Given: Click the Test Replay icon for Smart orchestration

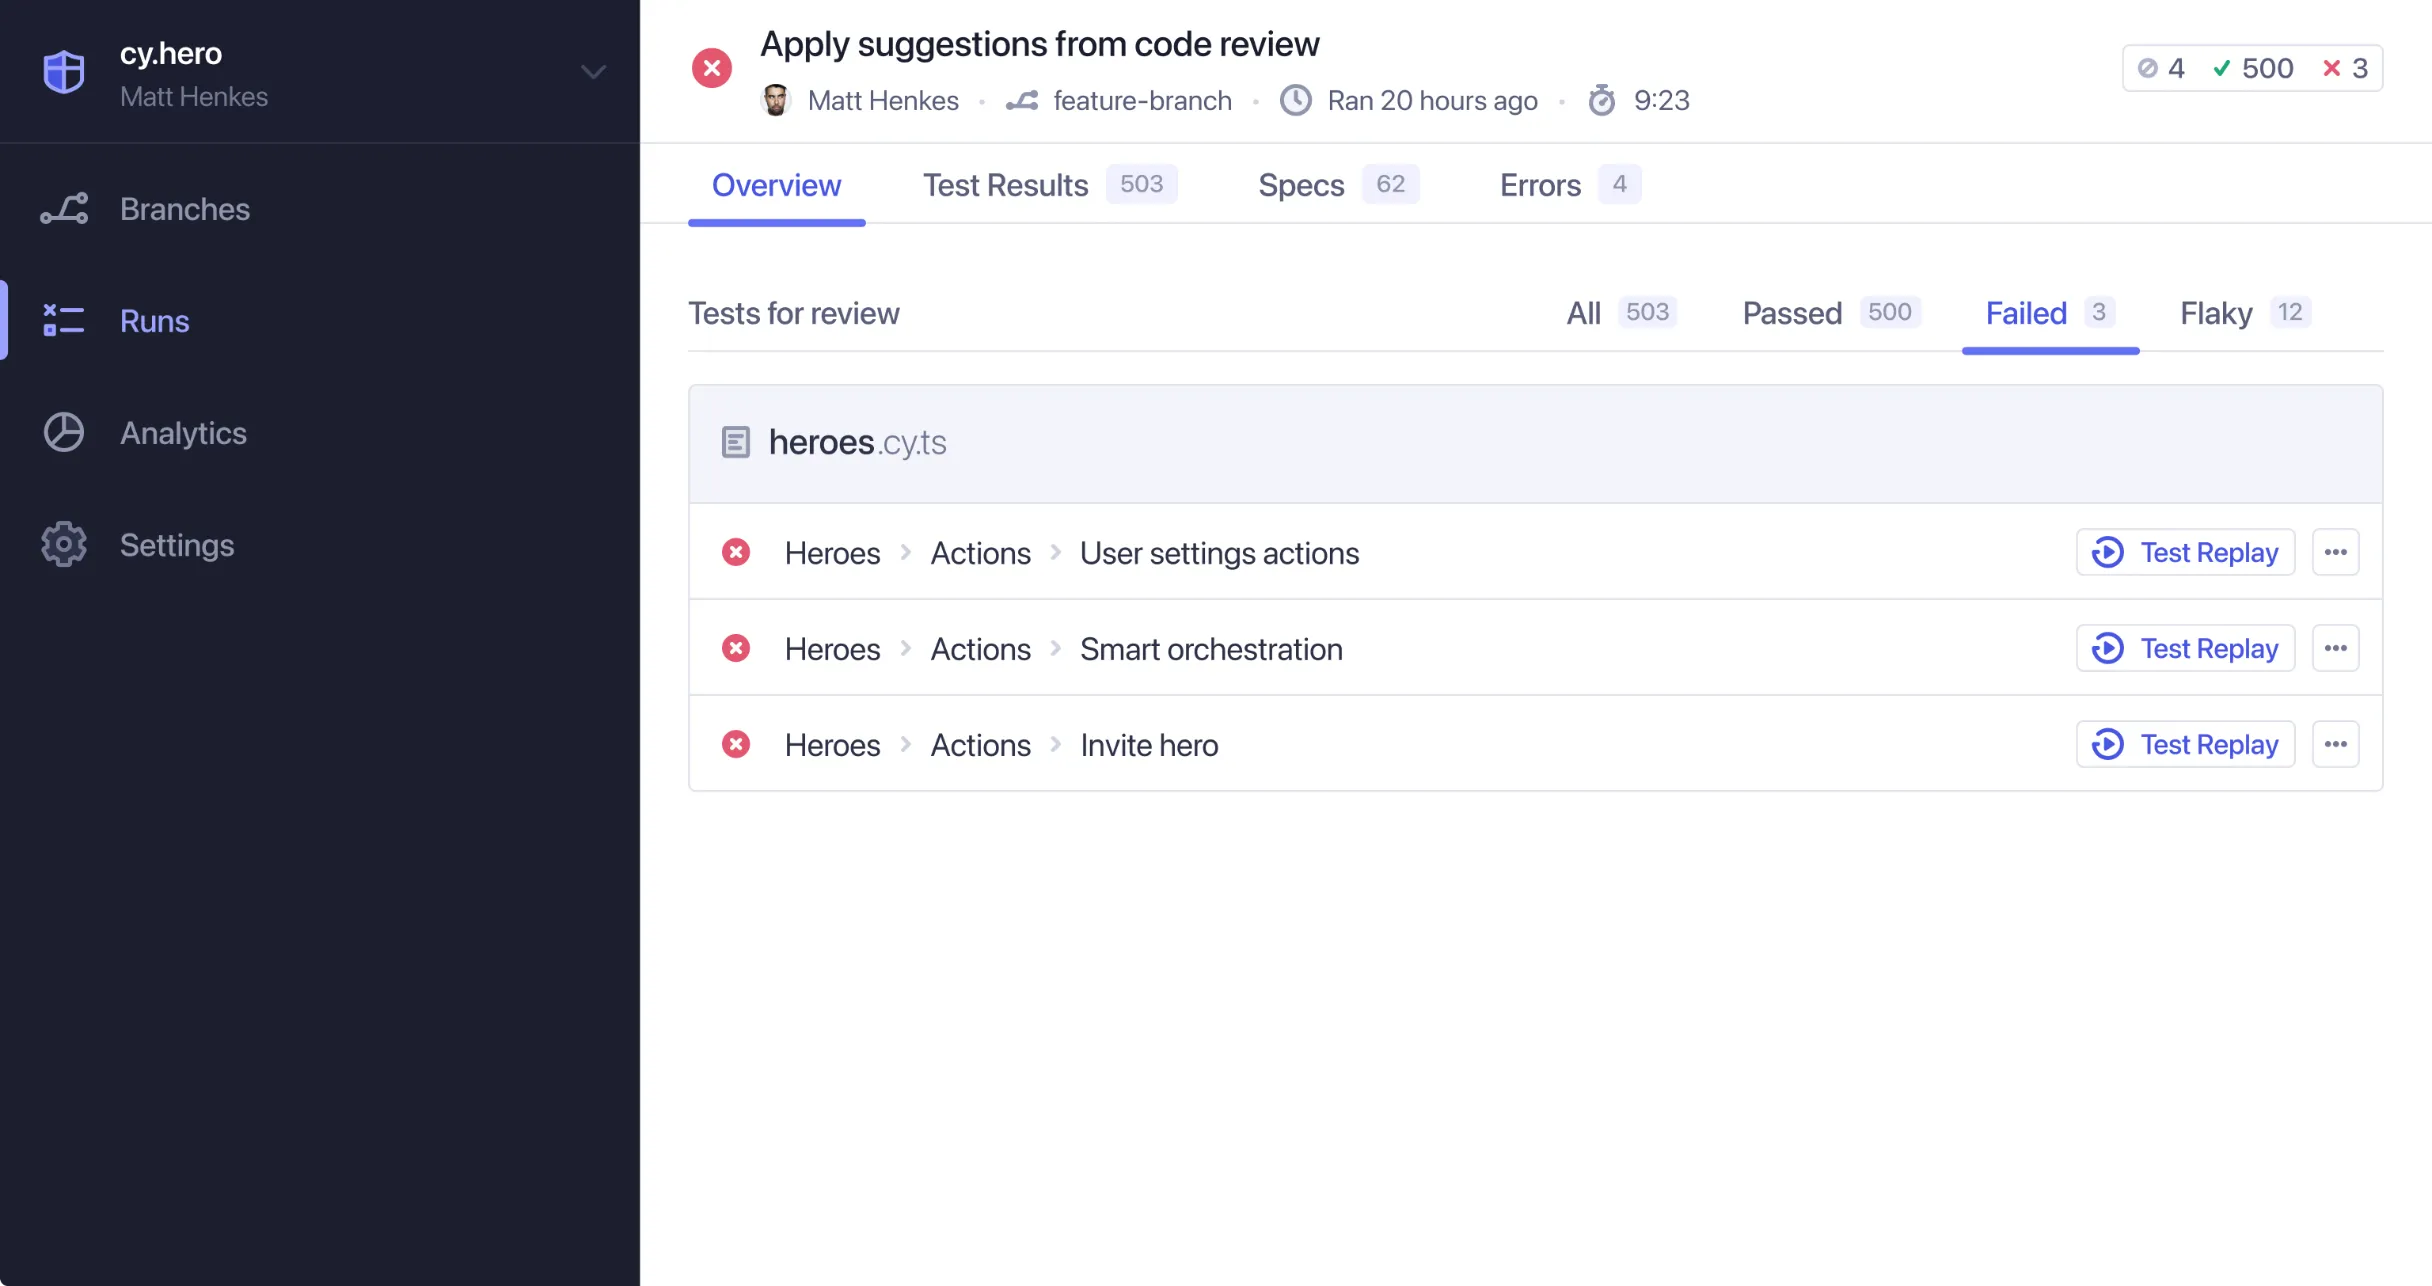Looking at the screenshot, I should click(x=2109, y=648).
